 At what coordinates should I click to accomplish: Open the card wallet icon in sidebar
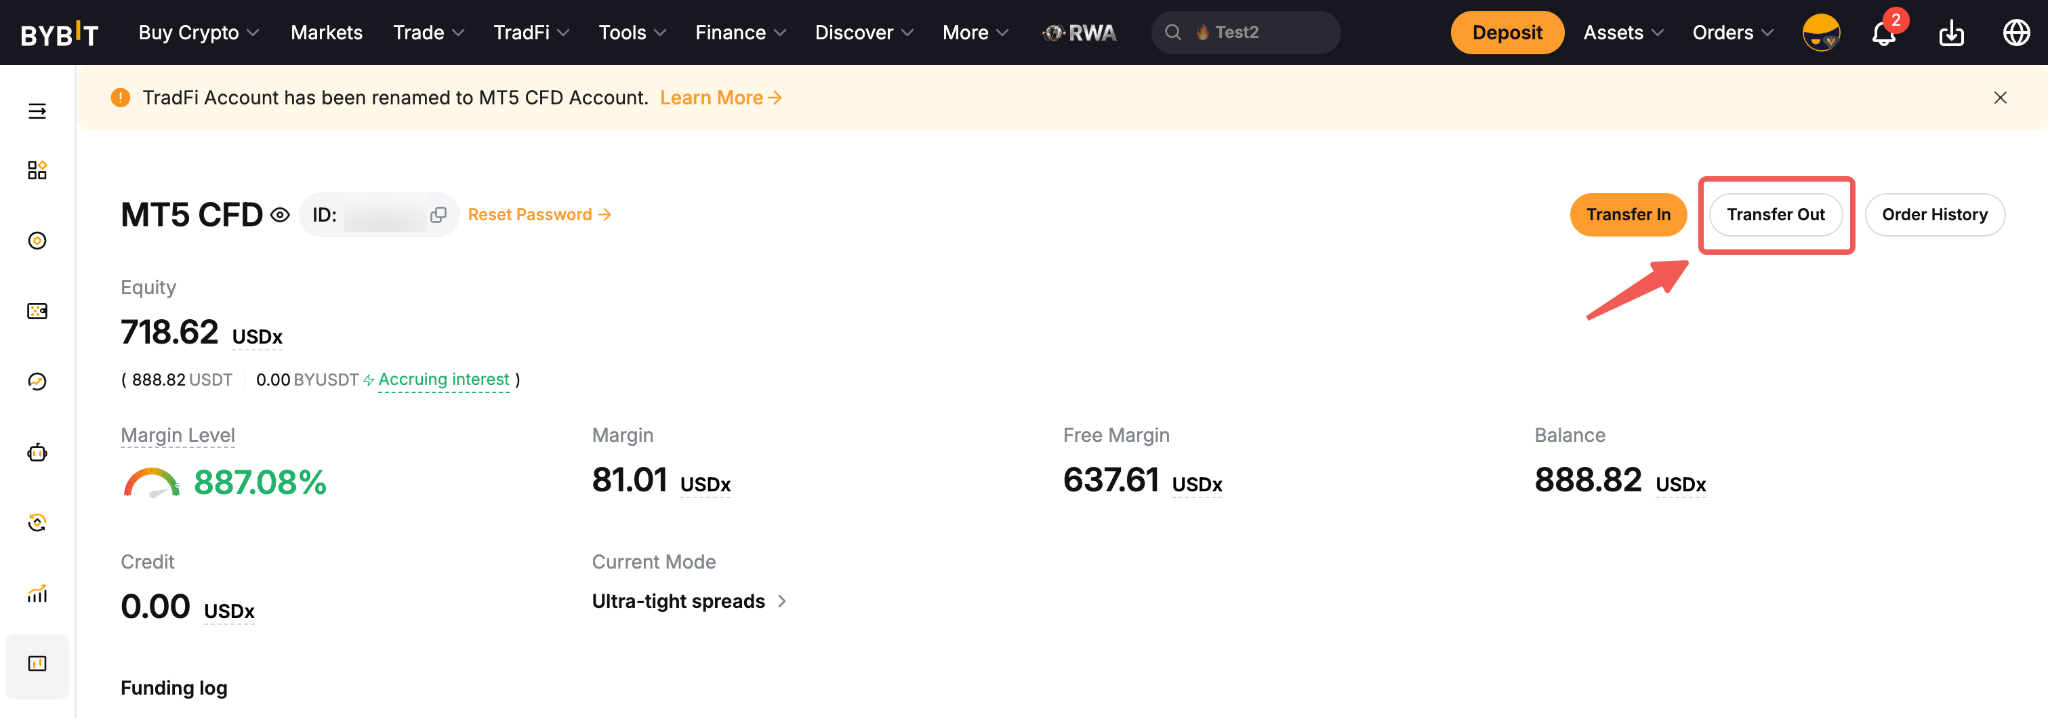tap(37, 311)
